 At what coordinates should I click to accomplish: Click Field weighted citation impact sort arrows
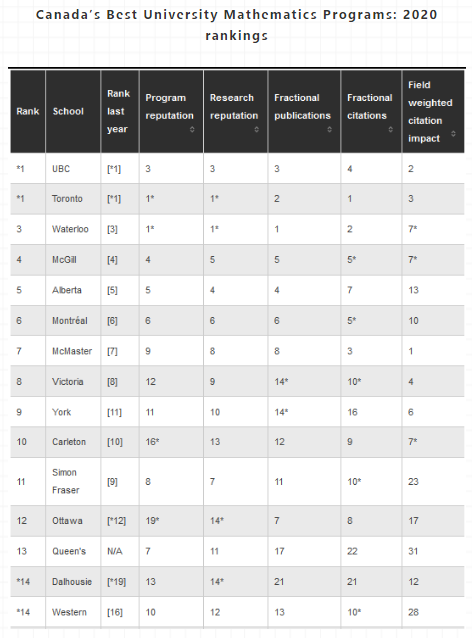pos(453,134)
